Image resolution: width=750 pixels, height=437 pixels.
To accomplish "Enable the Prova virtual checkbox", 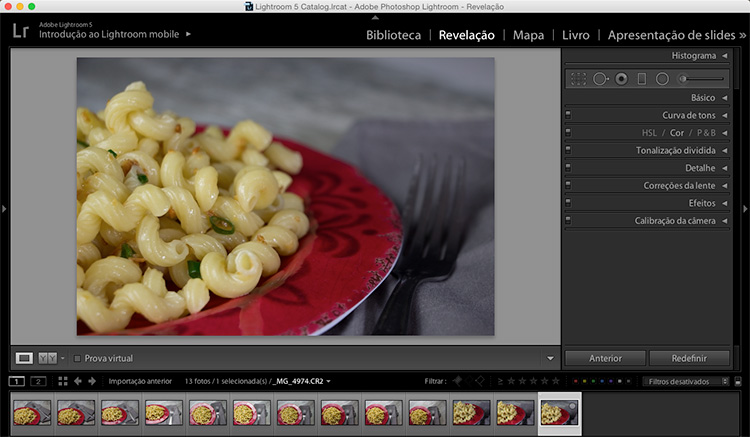I will pyautogui.click(x=78, y=358).
